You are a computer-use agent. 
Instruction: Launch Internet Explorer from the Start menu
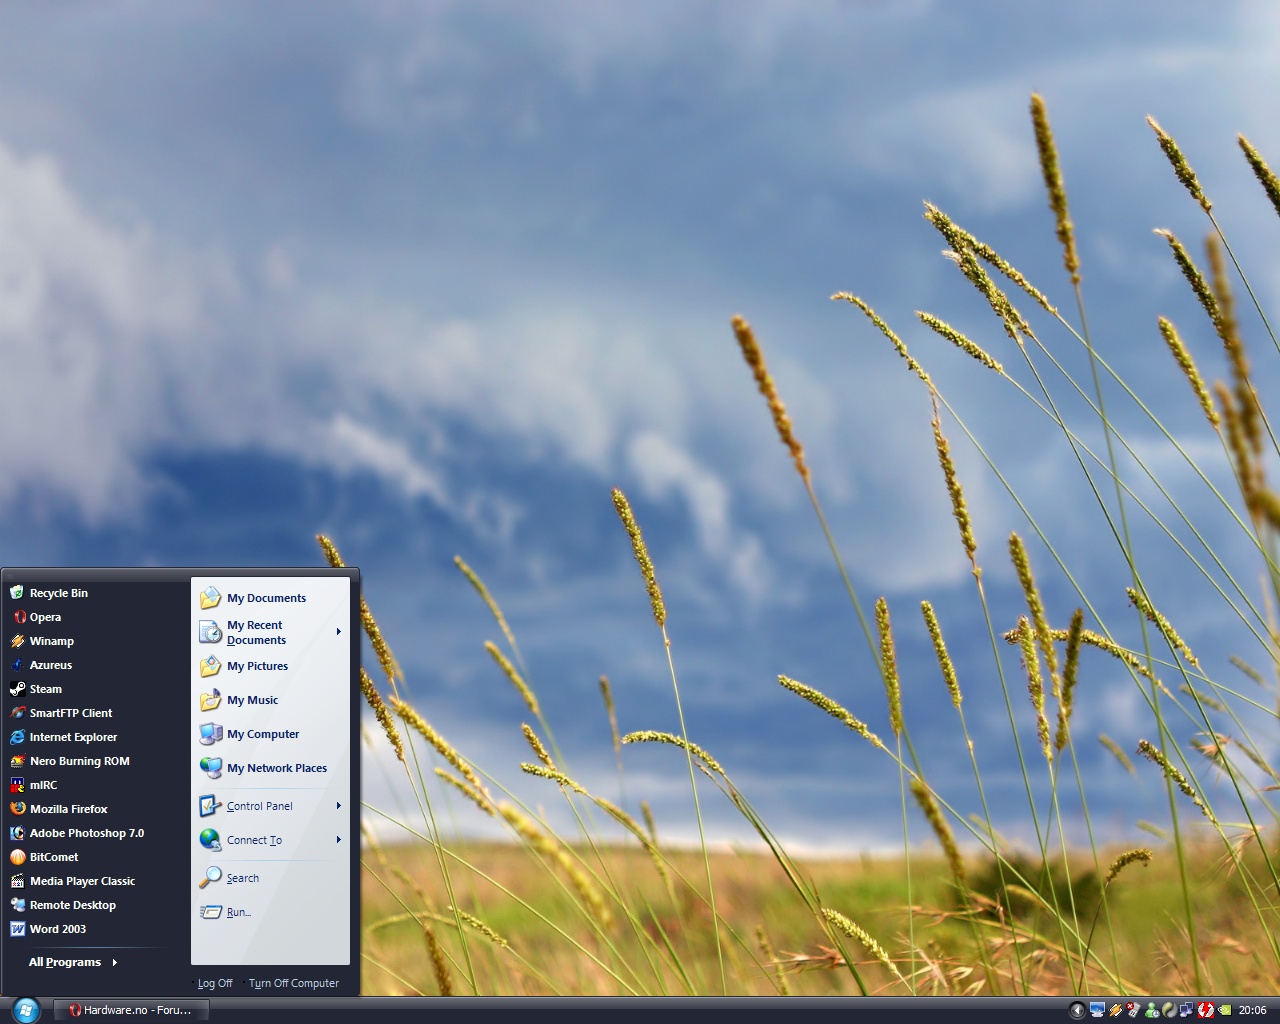[63, 737]
